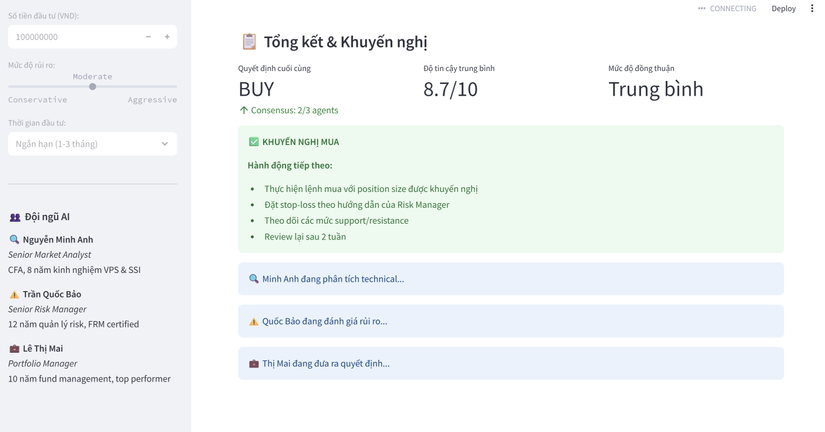Click the magnifier icon next to Nguyễn Minh Anh
Image resolution: width=825 pixels, height=432 pixels.
pos(14,239)
